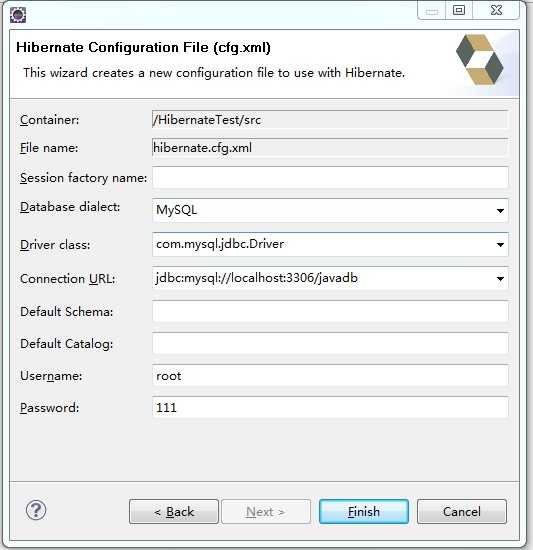Click the Hibernate Configuration File (cfg.xml) heading

(x=143, y=47)
